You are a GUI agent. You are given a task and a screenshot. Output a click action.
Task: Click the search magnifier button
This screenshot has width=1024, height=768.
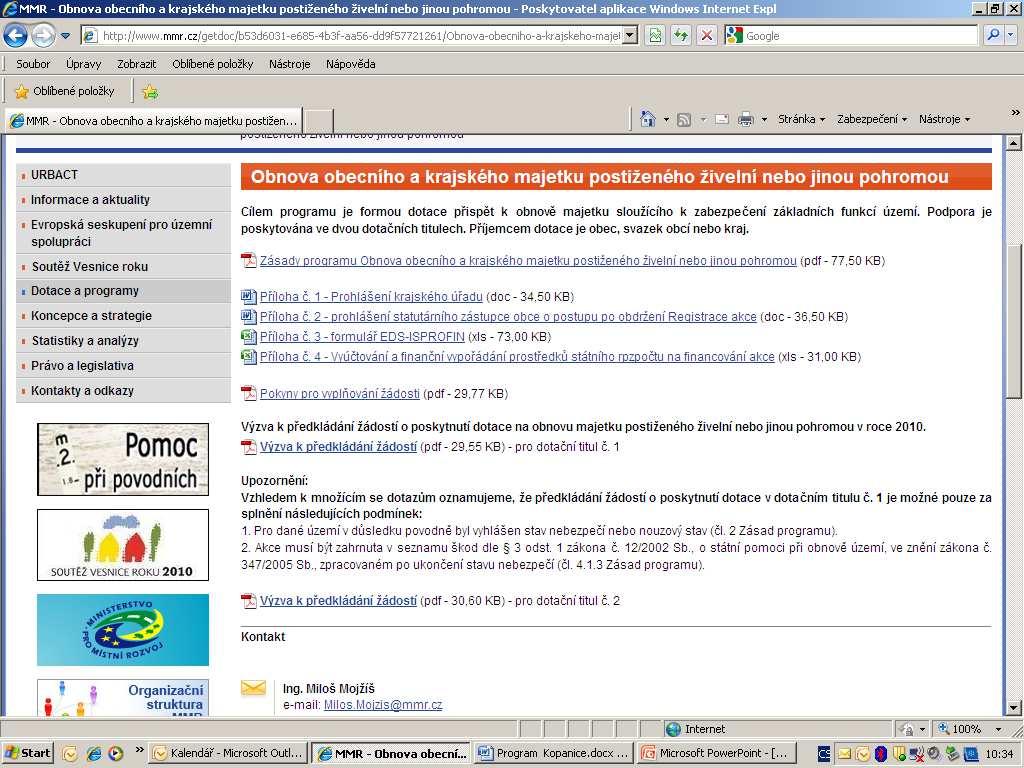pos(993,35)
